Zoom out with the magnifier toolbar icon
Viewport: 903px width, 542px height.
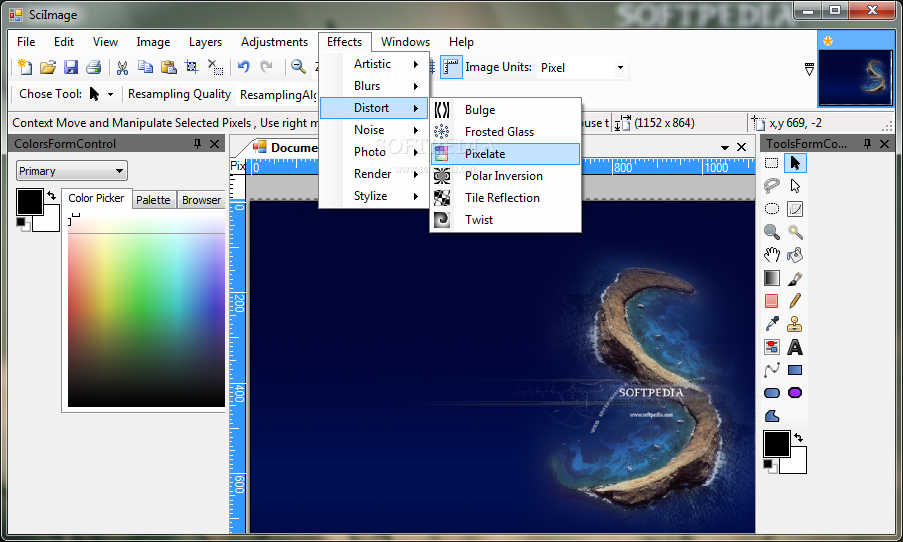pos(298,67)
